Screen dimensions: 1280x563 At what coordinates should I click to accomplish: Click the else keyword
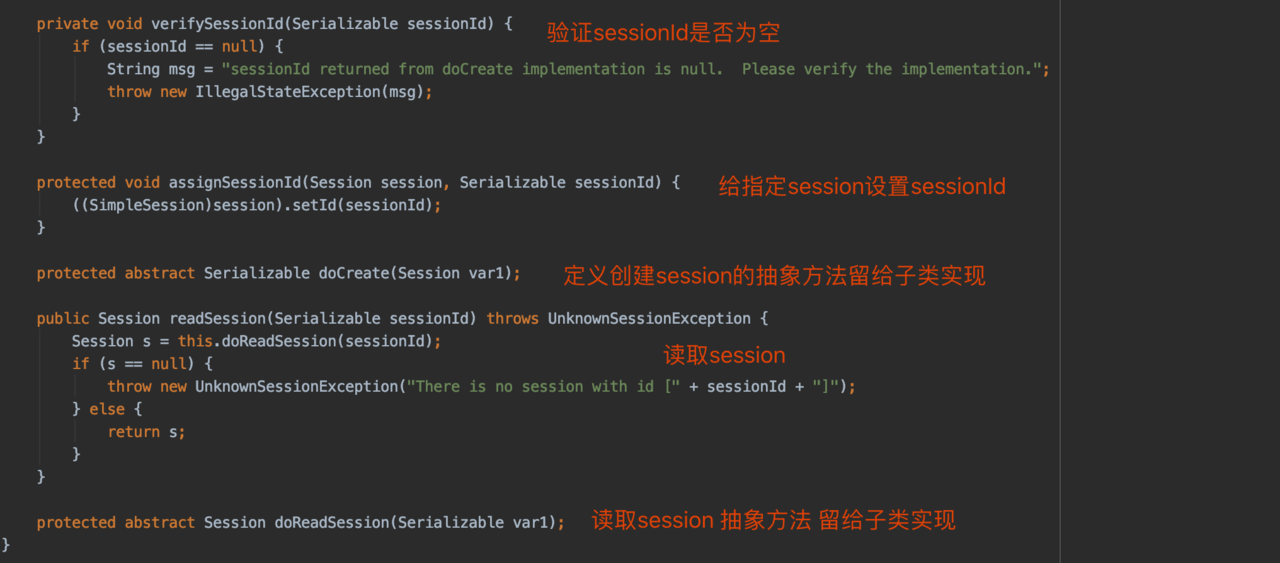click(107, 409)
